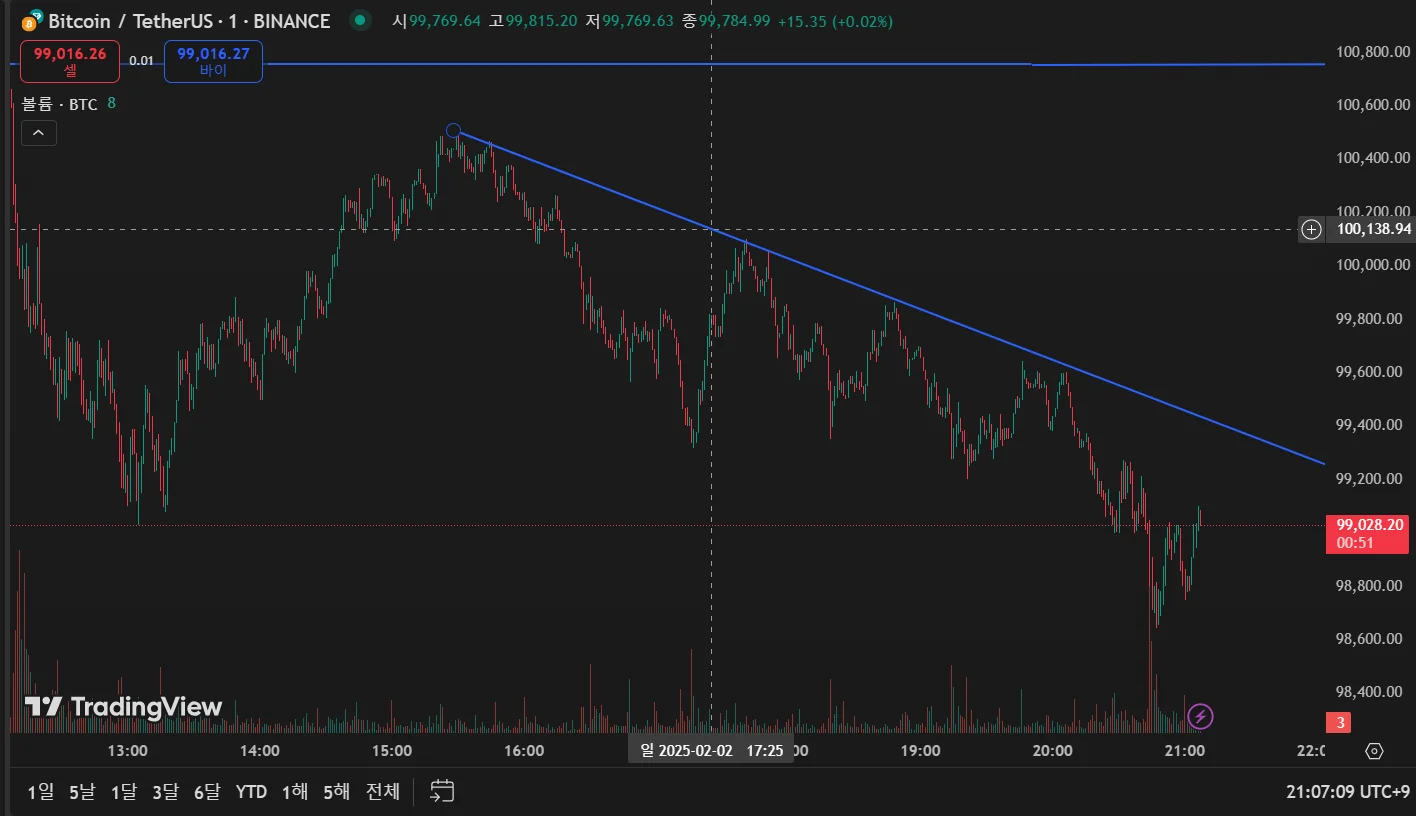The image size is (1416, 816).
Task: Open chart settings via the hexagon gear icon
Action: click(x=1374, y=751)
